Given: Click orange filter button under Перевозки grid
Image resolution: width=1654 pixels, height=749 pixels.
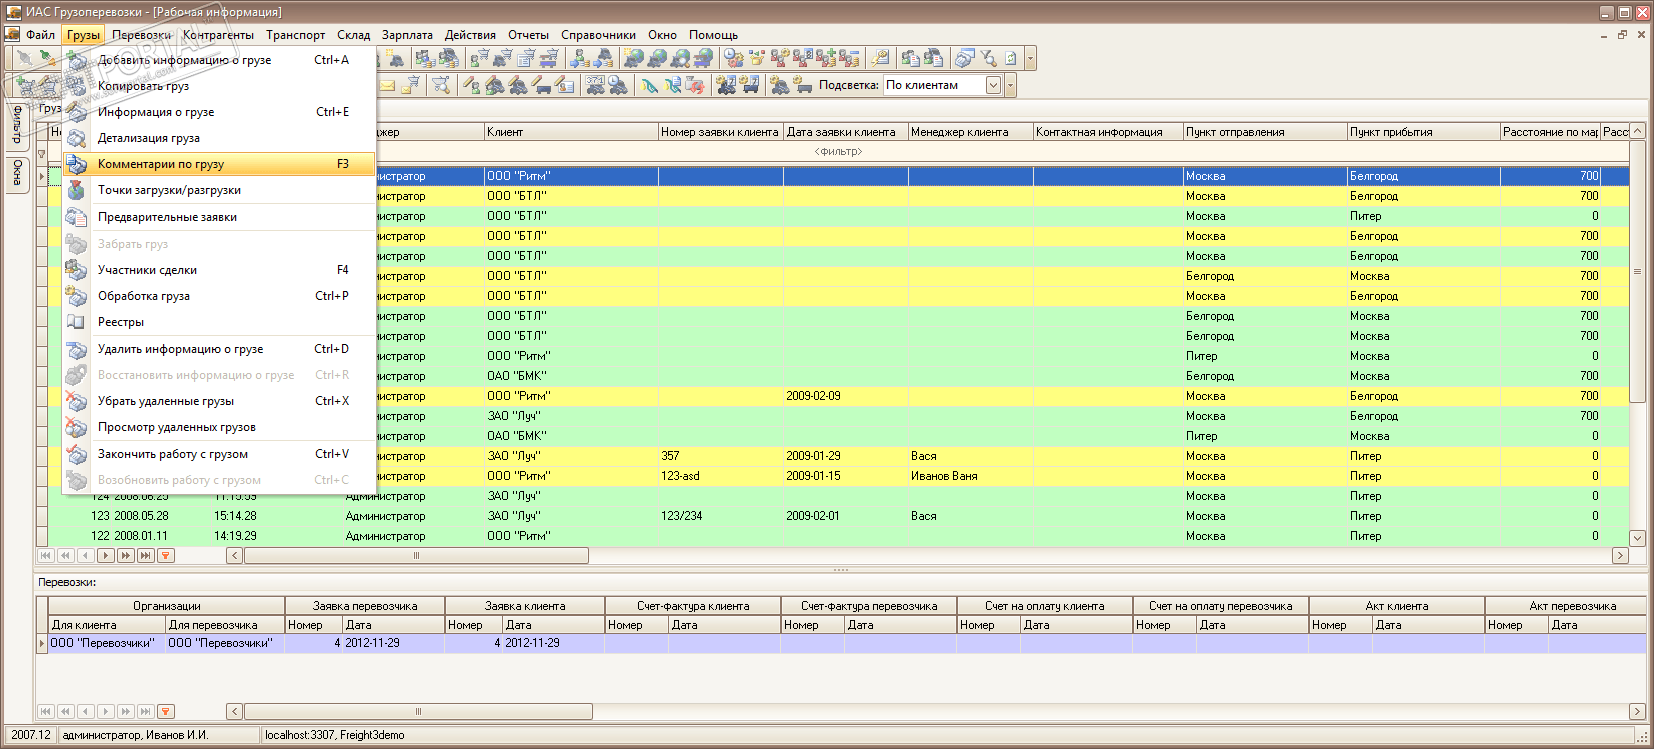Looking at the screenshot, I should (x=166, y=711).
